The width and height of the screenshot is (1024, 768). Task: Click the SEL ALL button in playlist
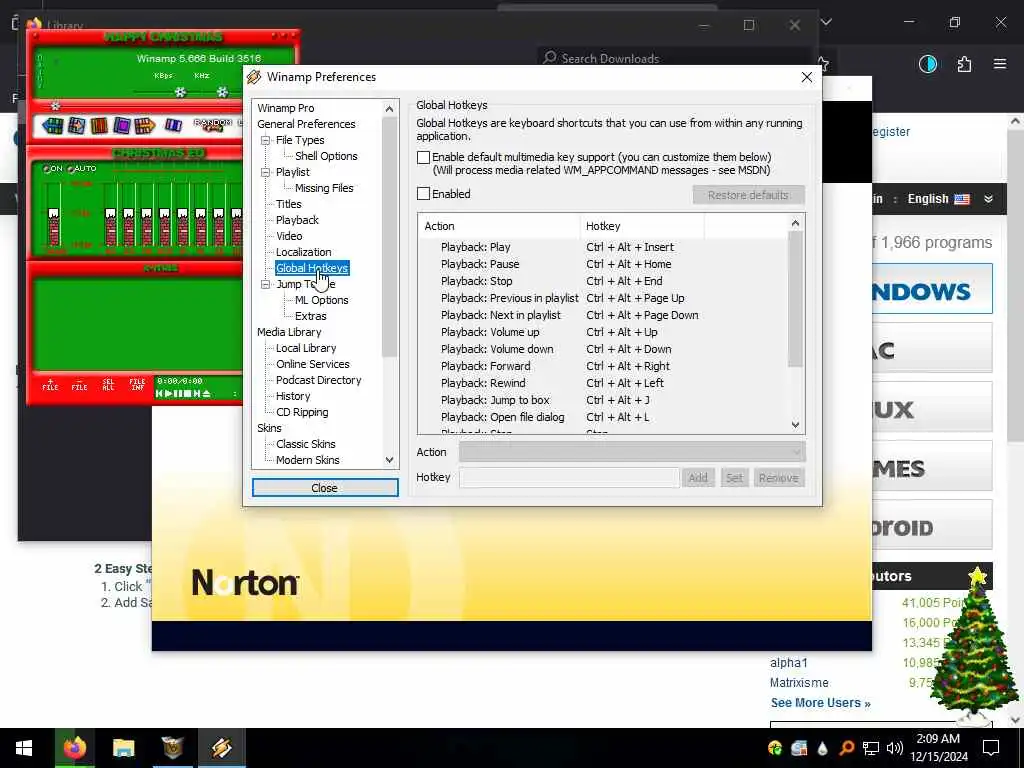(x=108, y=384)
